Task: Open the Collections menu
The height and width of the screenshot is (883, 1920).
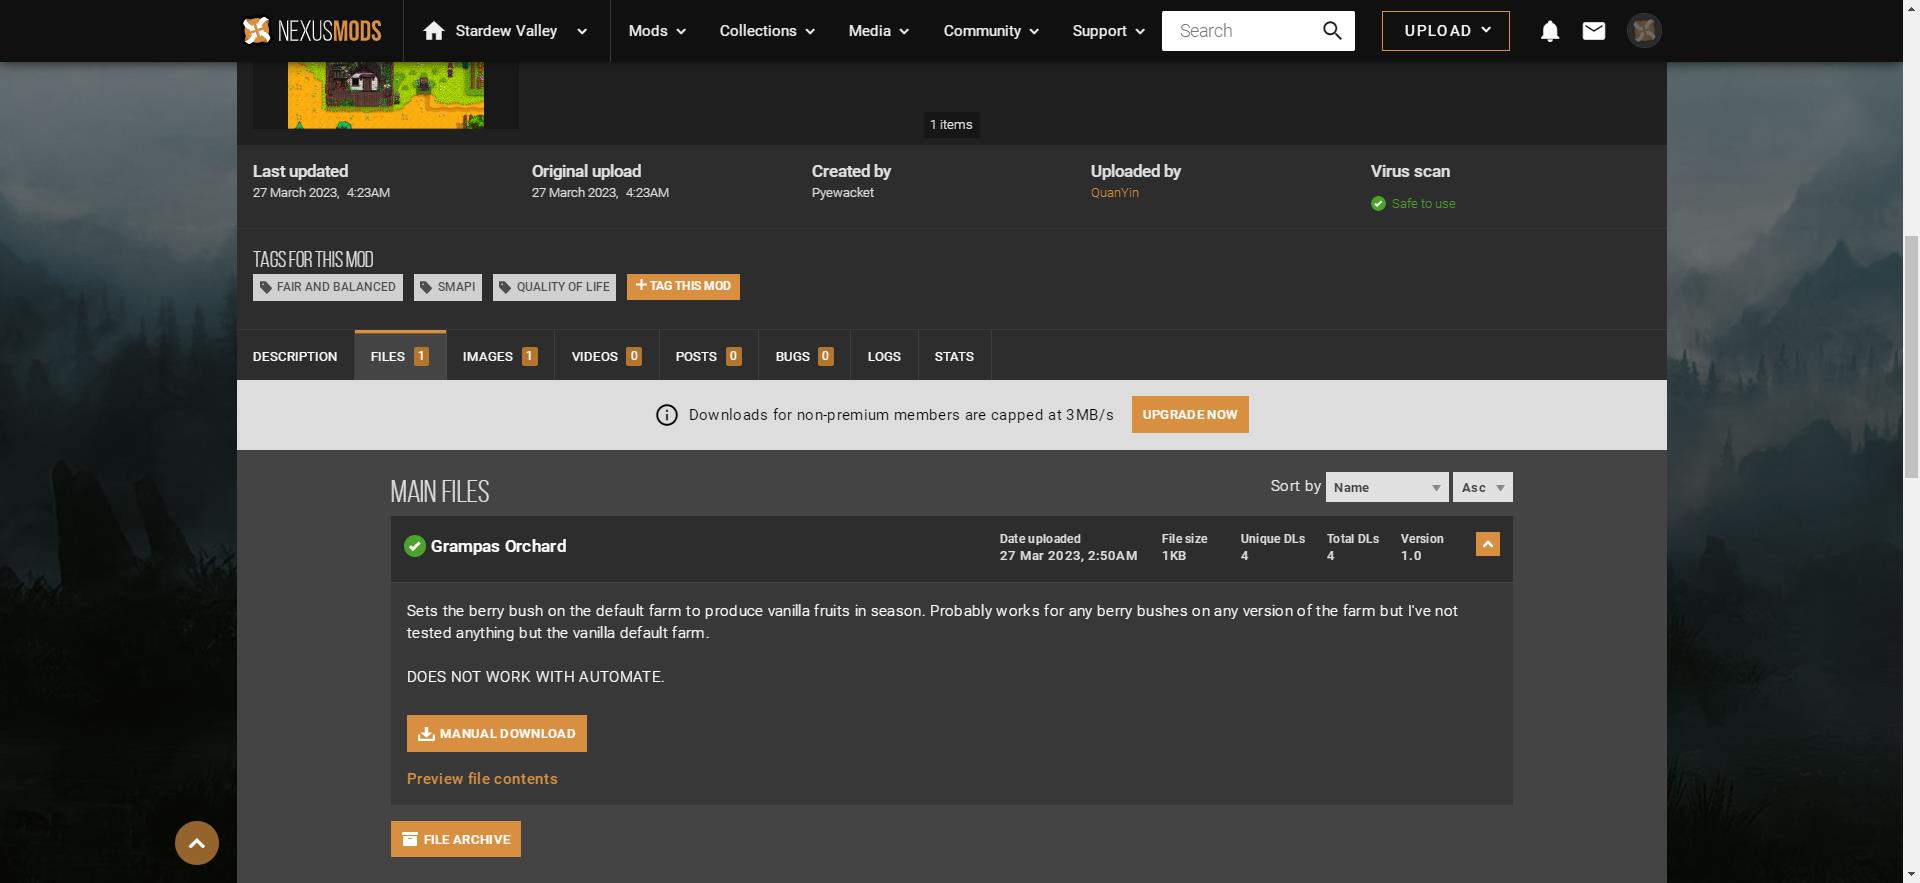Action: pyautogui.click(x=767, y=31)
